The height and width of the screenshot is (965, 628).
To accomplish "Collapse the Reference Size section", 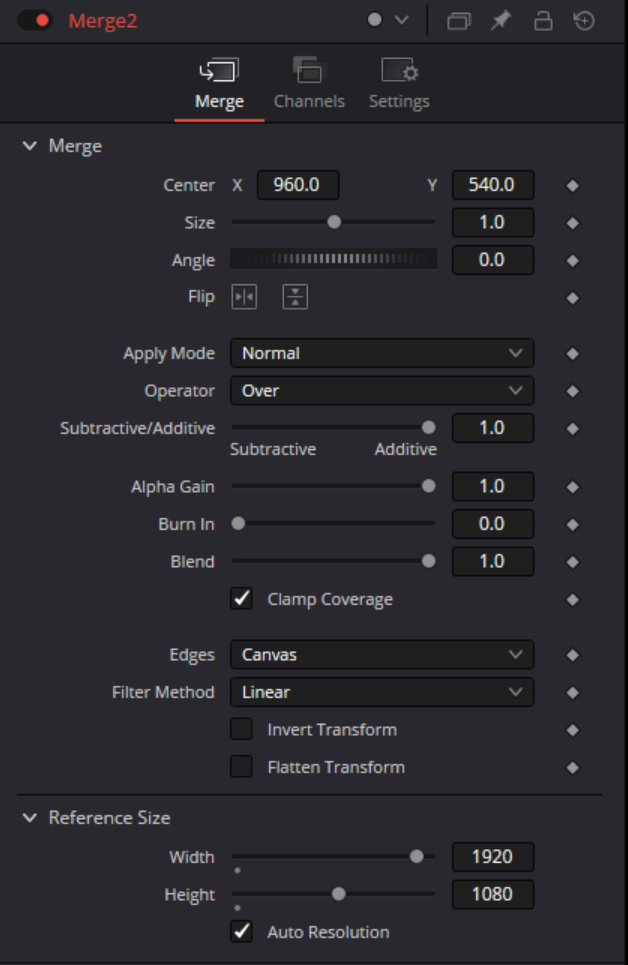I will pyautogui.click(x=29, y=818).
